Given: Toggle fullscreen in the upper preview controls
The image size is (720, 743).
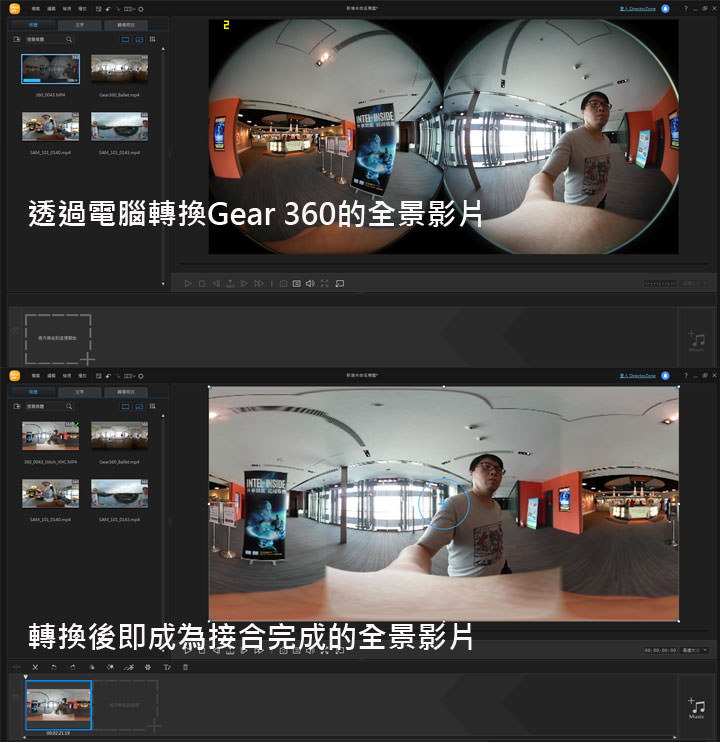Looking at the screenshot, I should pos(324,284).
